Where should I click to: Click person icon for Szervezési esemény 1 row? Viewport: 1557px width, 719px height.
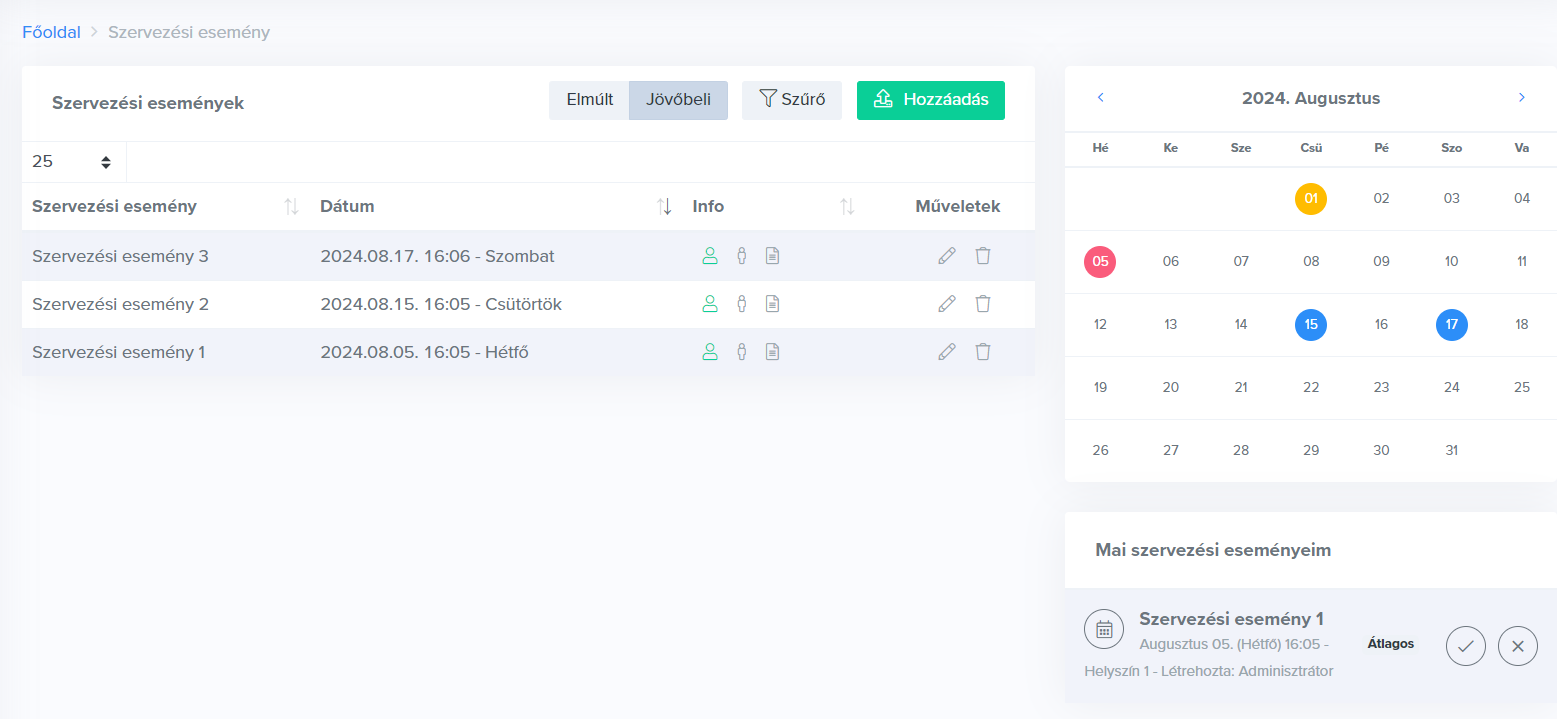[710, 352]
